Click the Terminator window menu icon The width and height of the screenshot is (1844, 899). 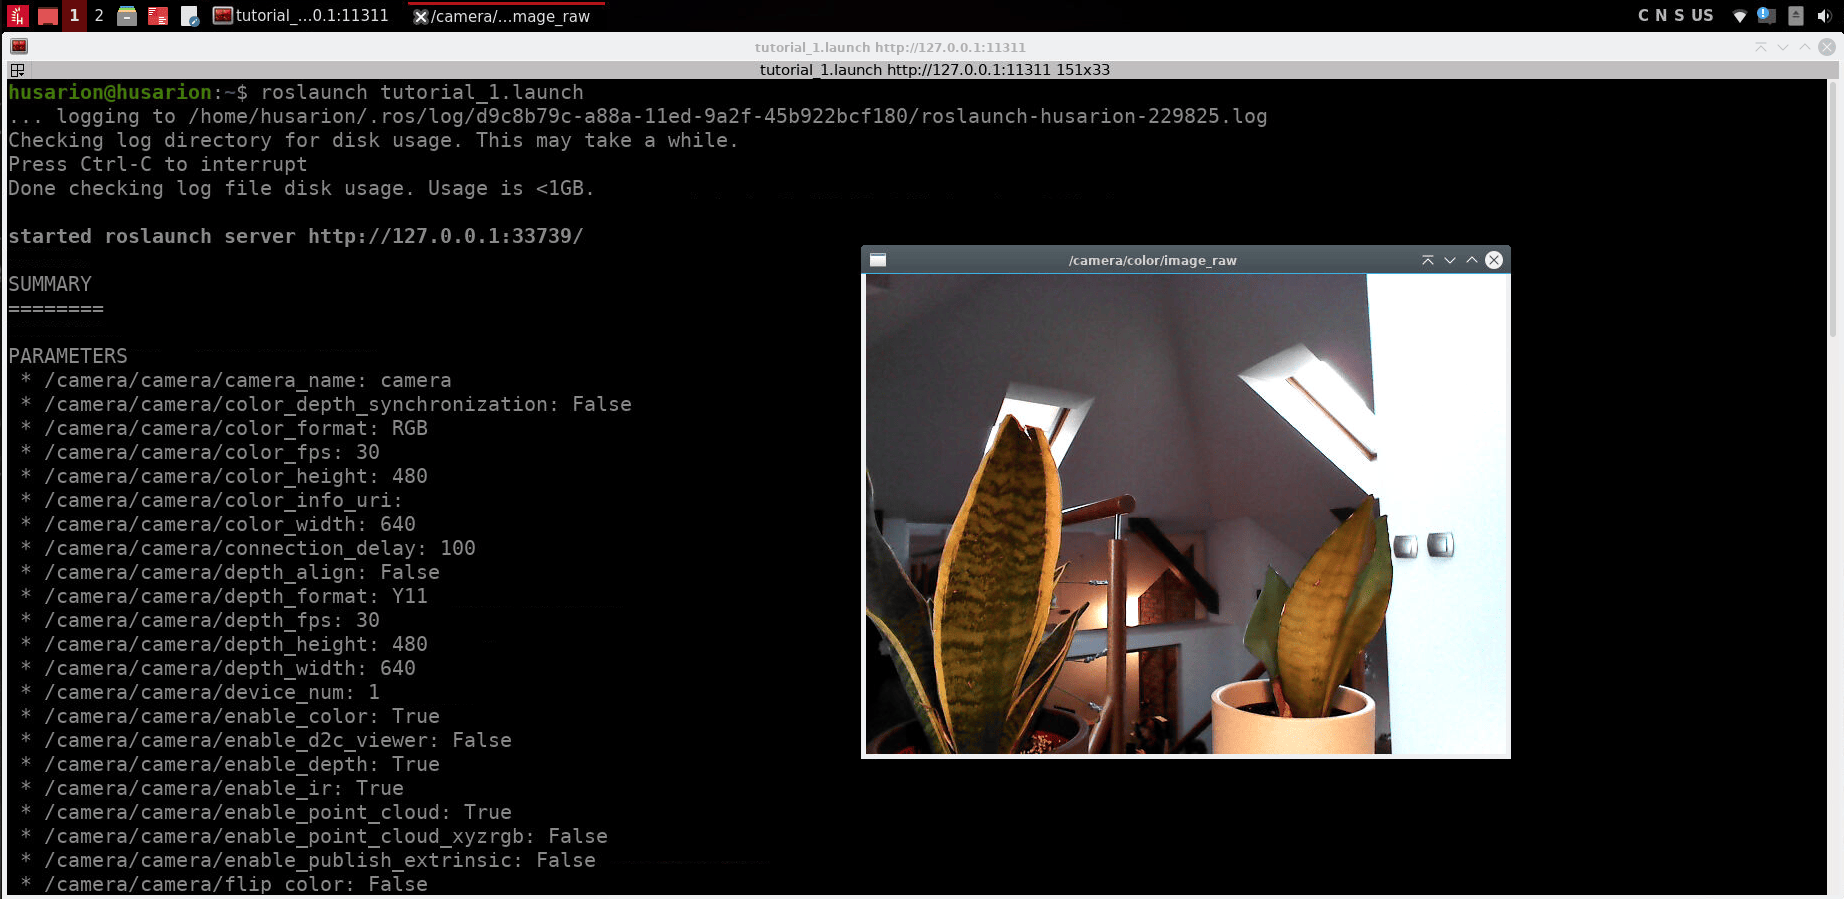(x=19, y=47)
